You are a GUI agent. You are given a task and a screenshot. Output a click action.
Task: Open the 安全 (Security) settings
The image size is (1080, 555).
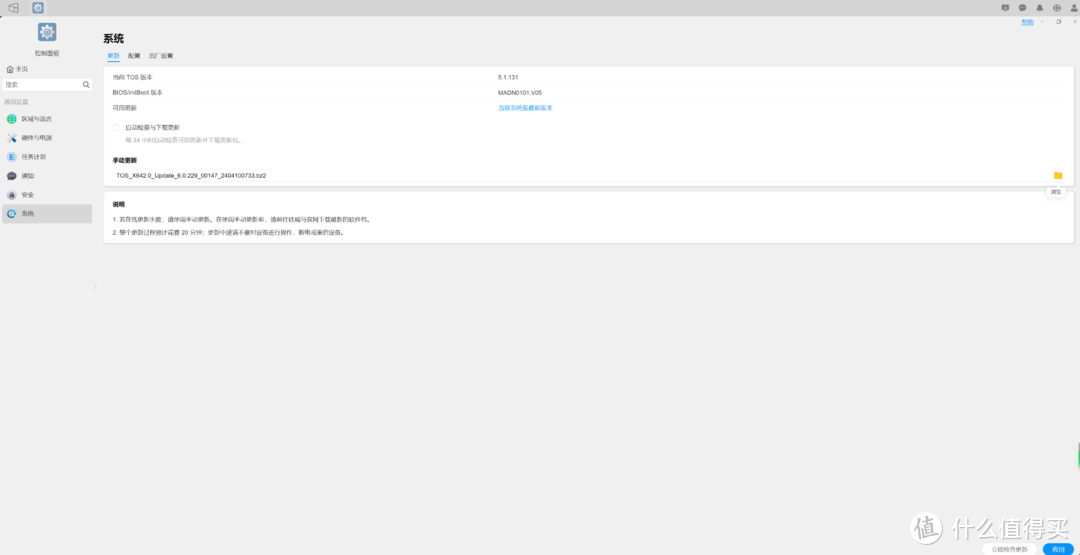coord(27,195)
